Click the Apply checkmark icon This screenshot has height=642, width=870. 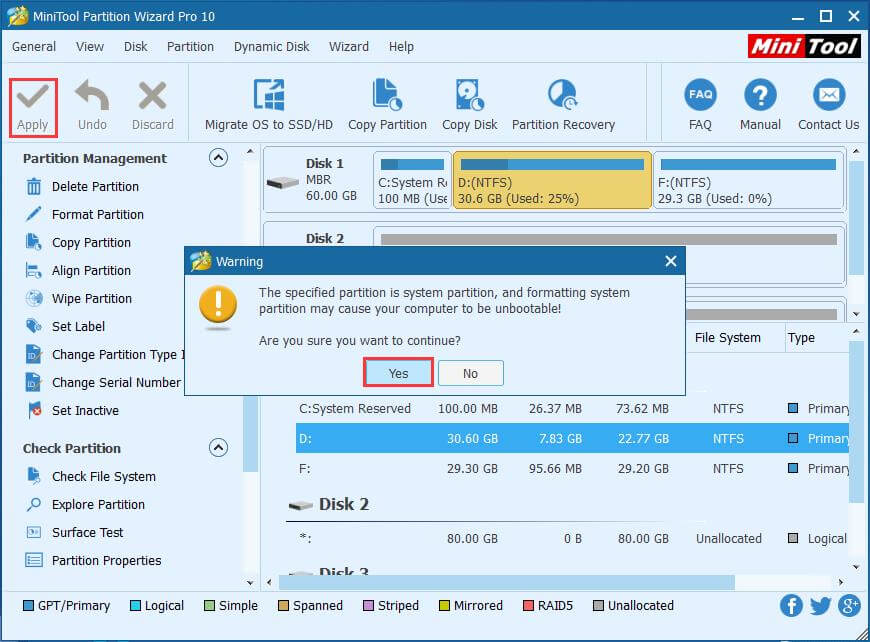(x=33, y=98)
